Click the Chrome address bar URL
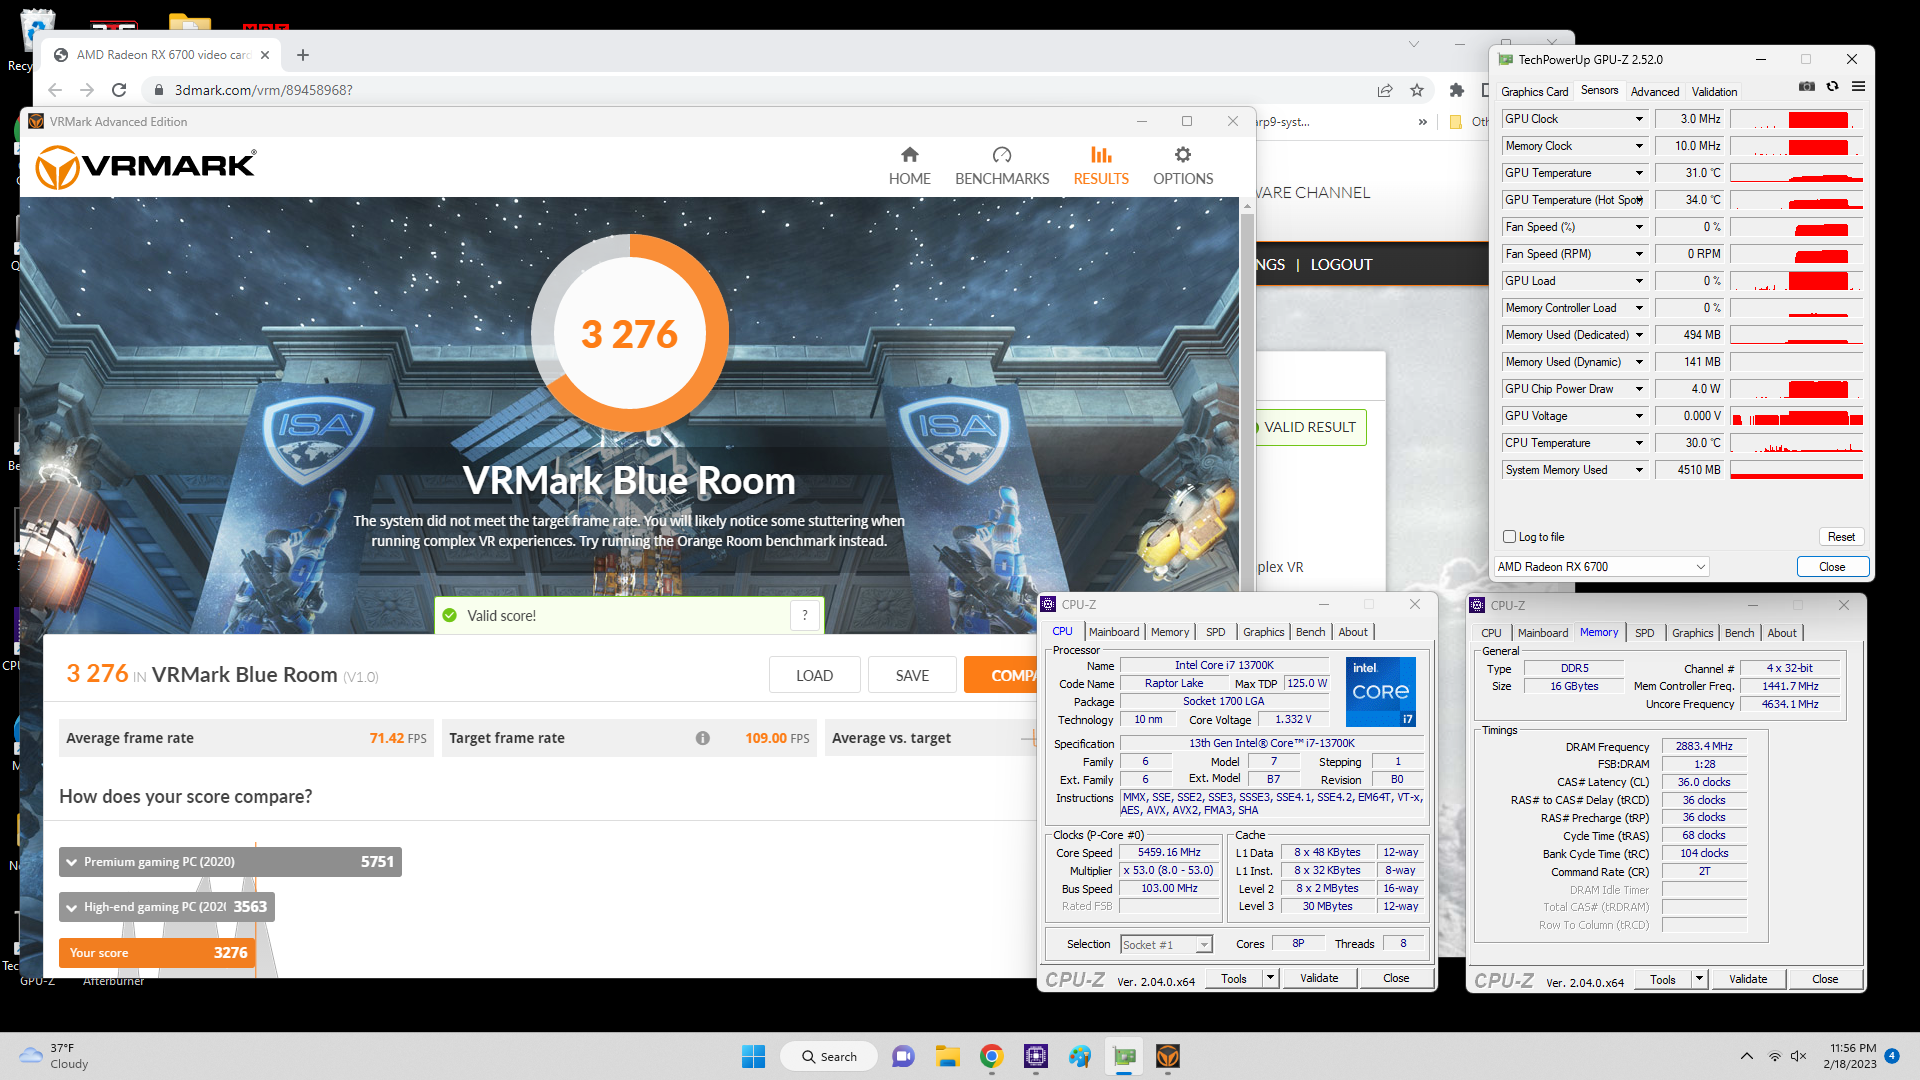 (x=264, y=90)
